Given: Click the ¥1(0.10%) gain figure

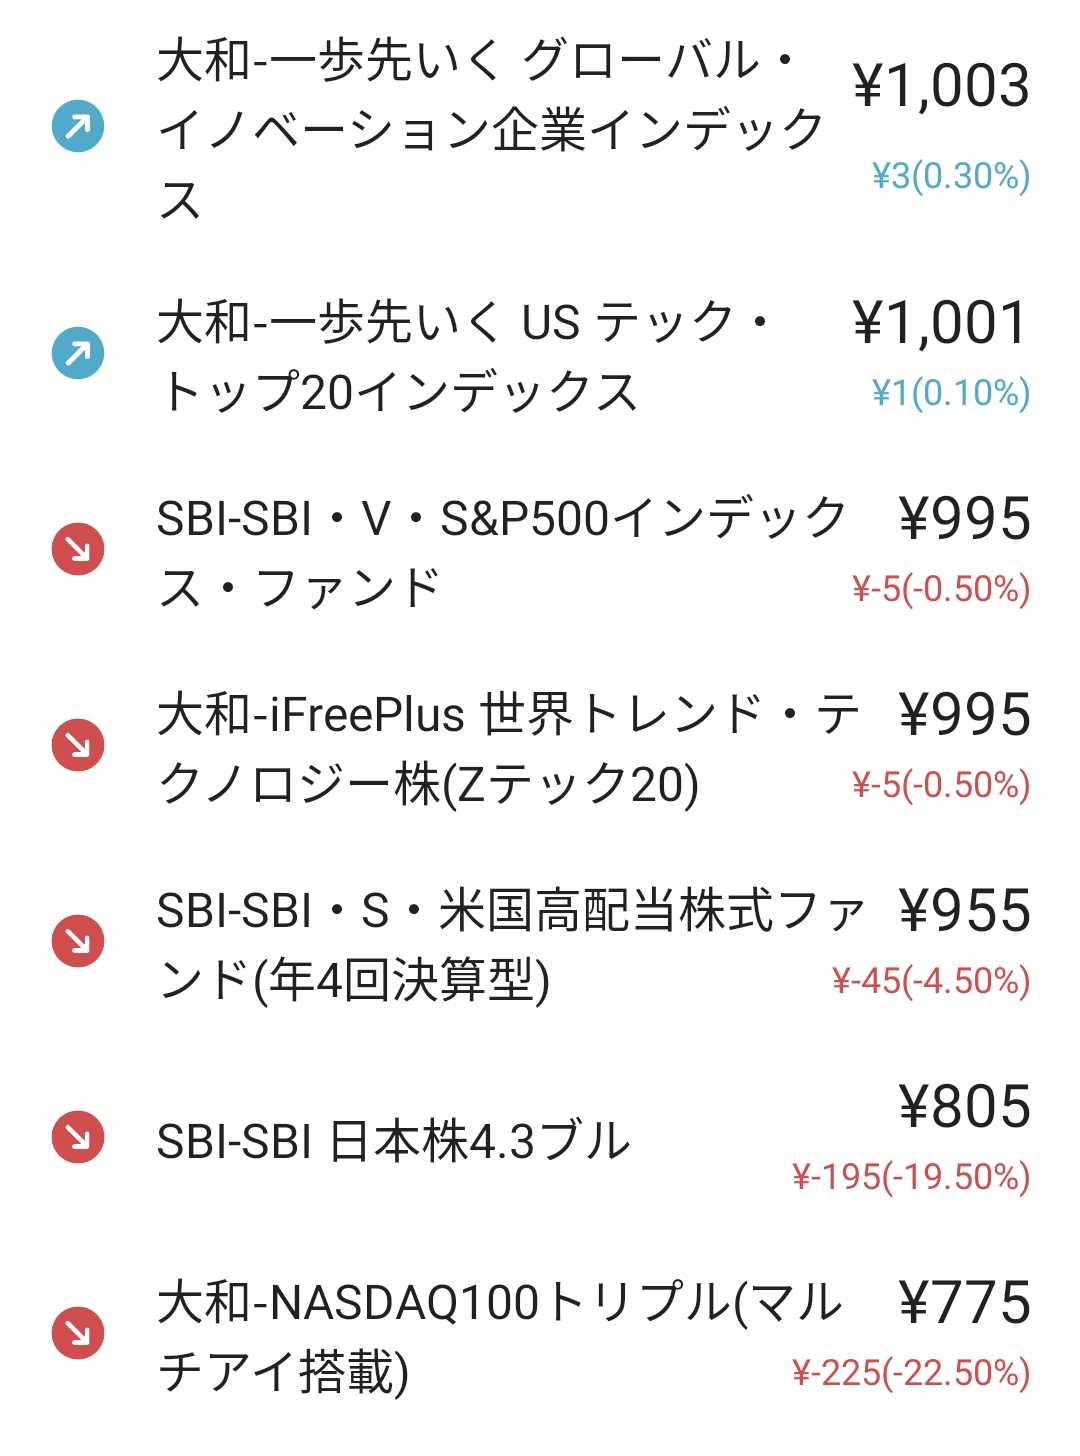Looking at the screenshot, I should 950,393.
